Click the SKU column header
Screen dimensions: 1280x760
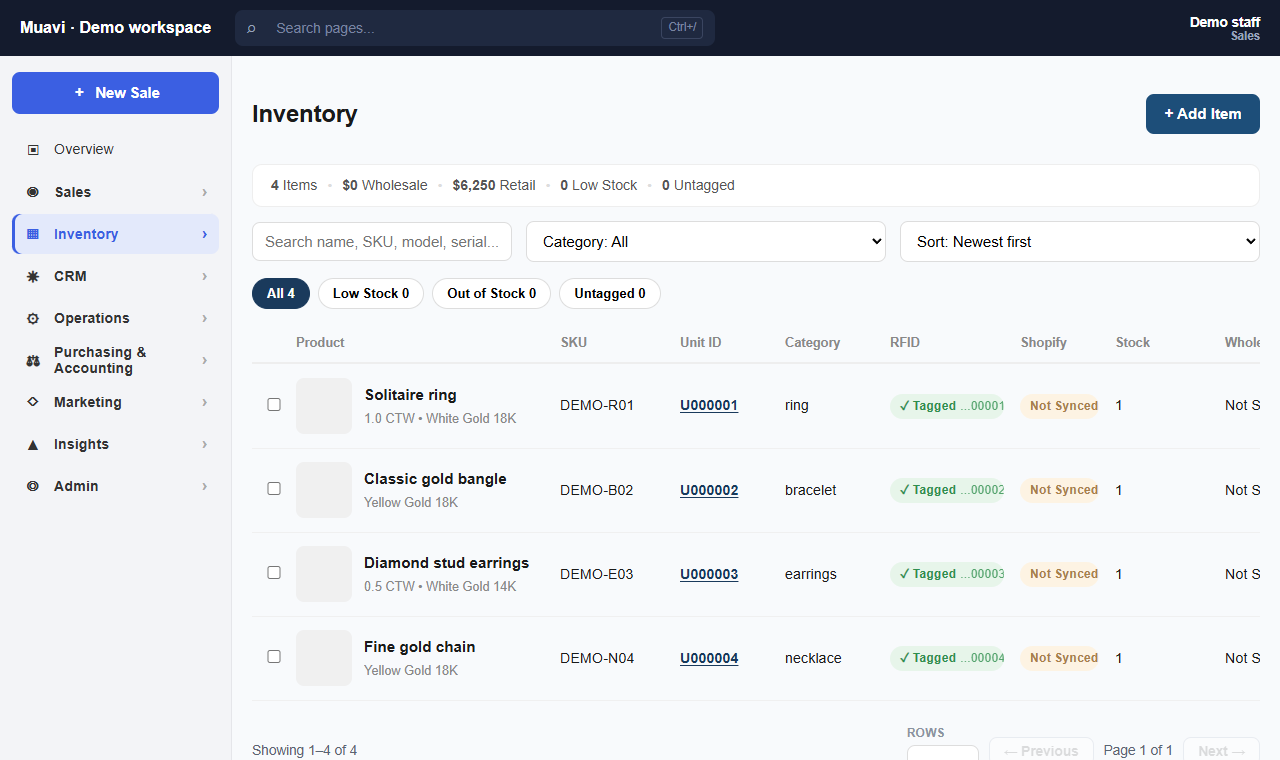click(574, 342)
